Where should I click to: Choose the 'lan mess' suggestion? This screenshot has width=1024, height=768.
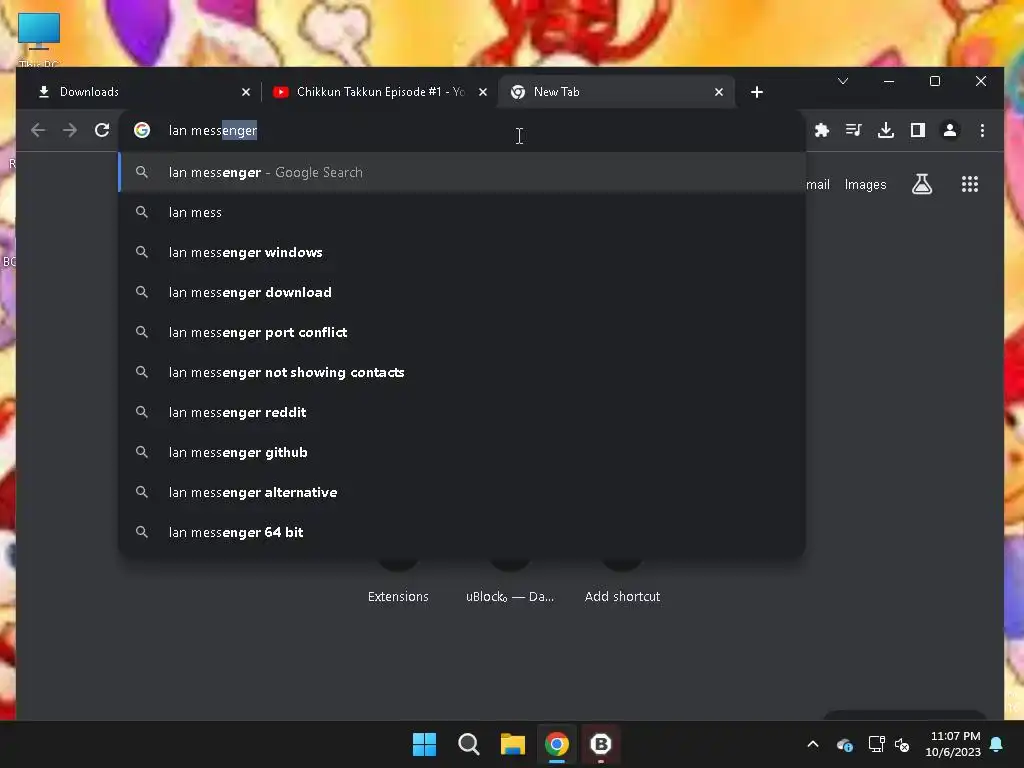[462, 212]
